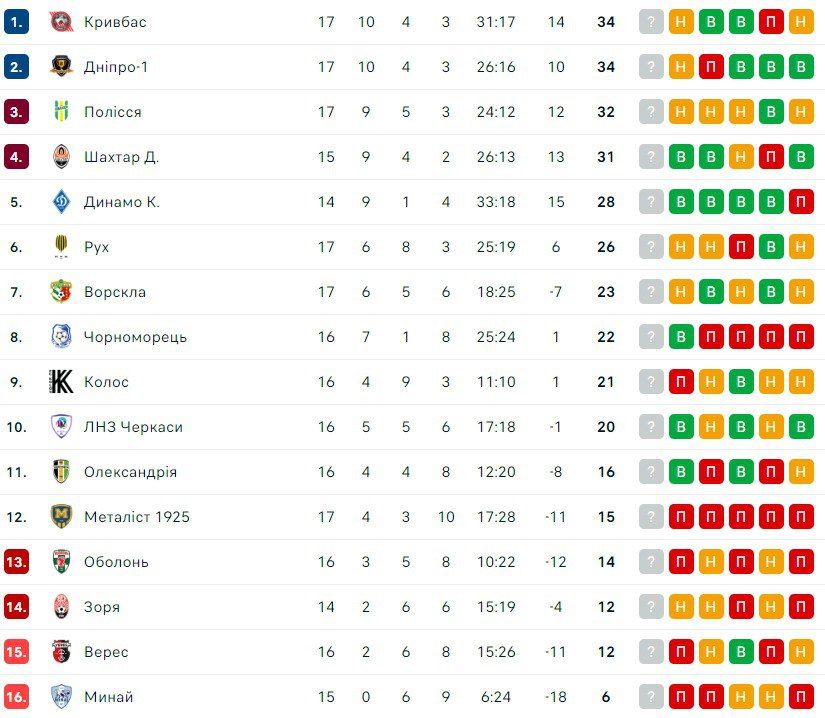Open the Чорноморець team link
The image size is (825, 718).
135,337
